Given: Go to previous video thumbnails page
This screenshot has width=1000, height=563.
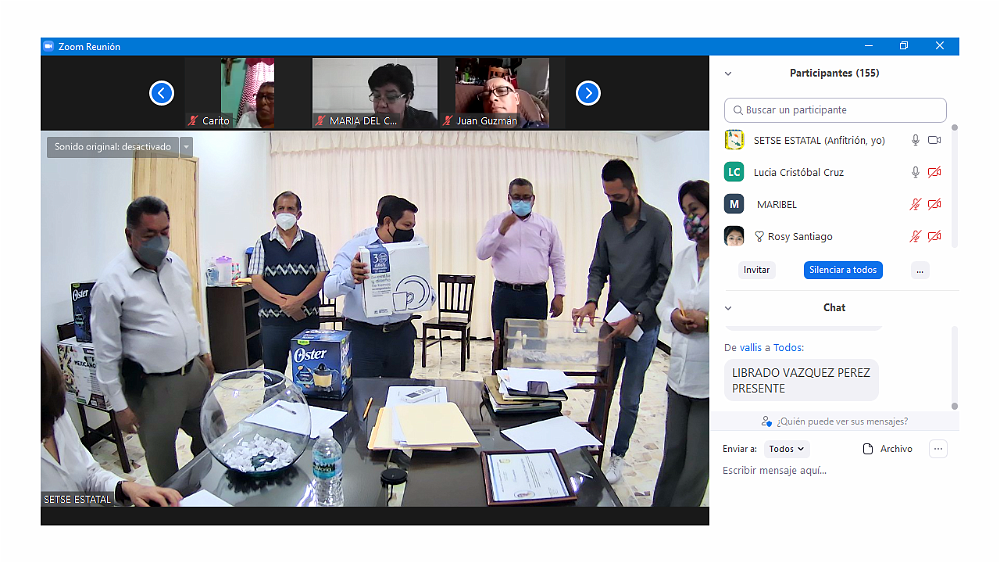Looking at the screenshot, I should pos(162,93).
